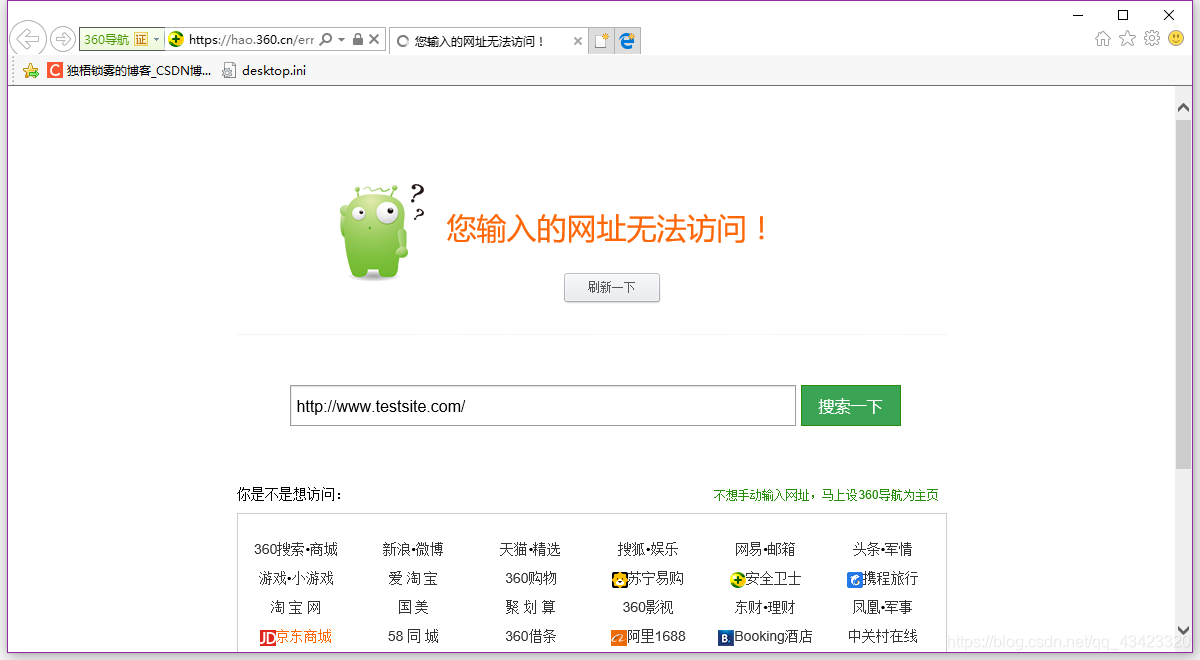1200x660 pixels.
Task: Open the 360购物 link
Action: click(x=531, y=578)
